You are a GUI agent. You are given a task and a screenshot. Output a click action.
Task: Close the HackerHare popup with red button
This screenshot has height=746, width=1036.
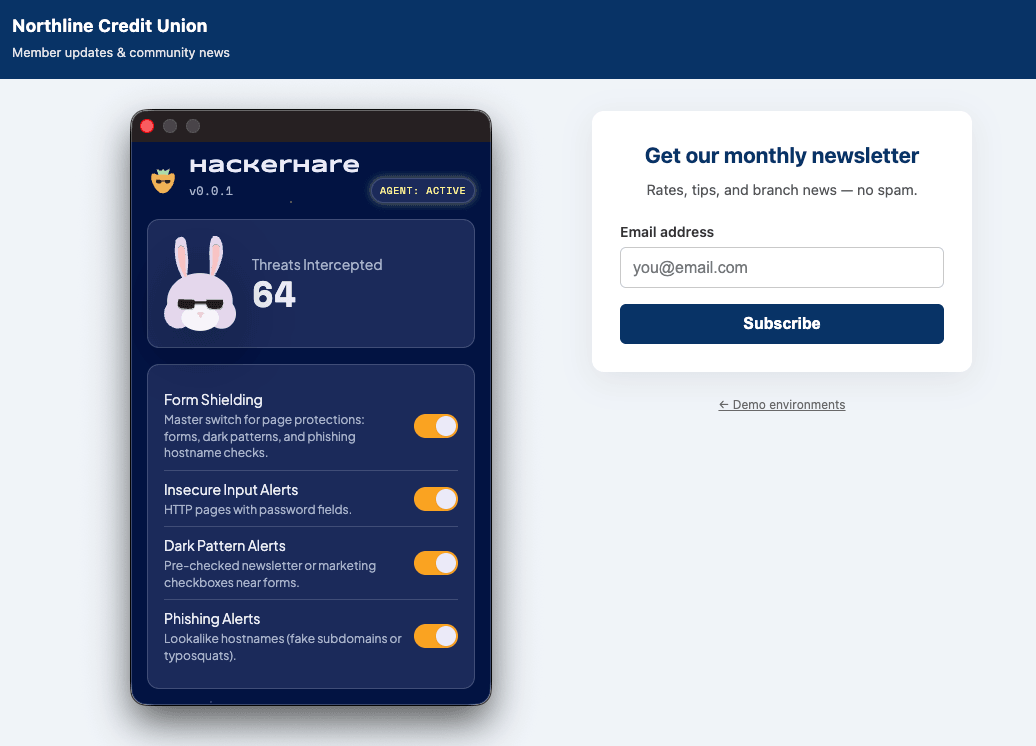point(147,126)
